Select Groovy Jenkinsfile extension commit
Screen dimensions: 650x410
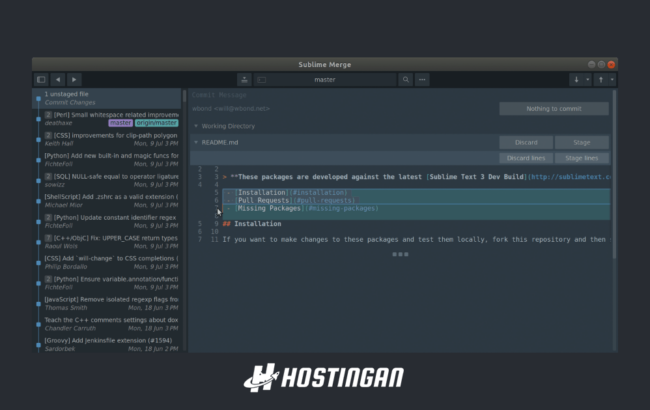[107, 344]
